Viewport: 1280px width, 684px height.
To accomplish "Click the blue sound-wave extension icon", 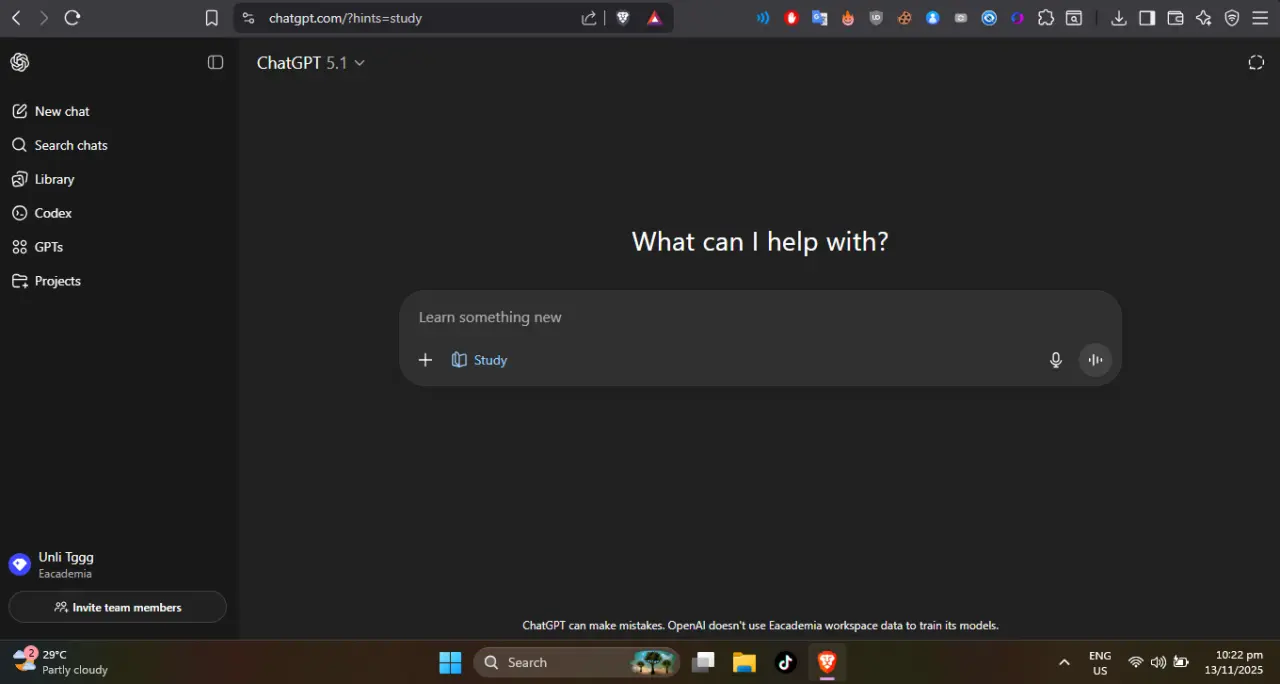I will tap(763, 18).
